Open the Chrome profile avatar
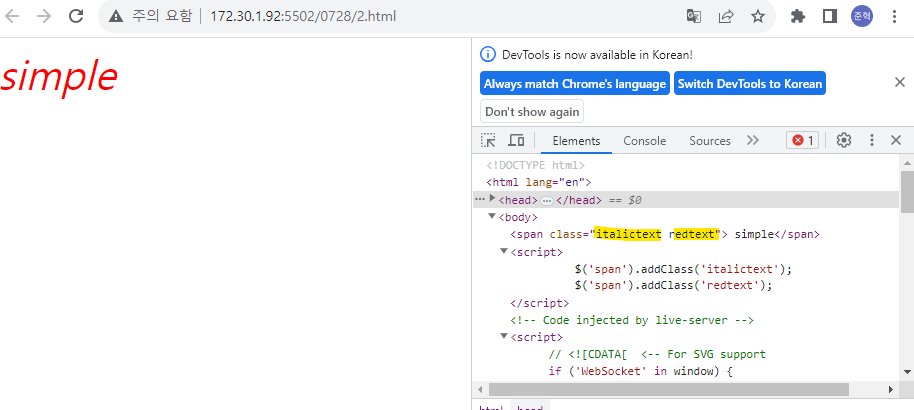The width and height of the screenshot is (914, 410). tap(862, 16)
